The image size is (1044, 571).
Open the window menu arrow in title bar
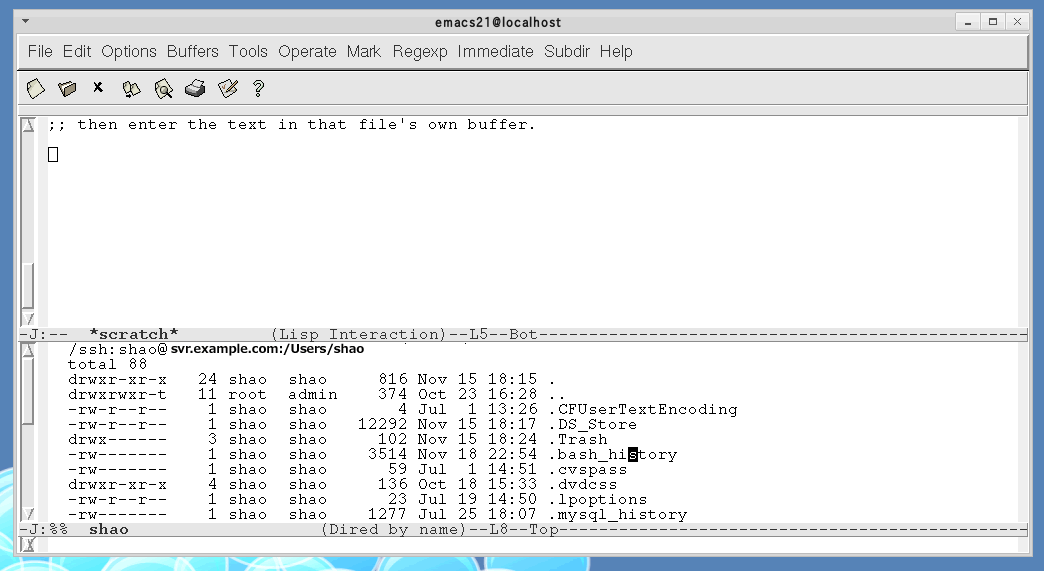[25, 21]
